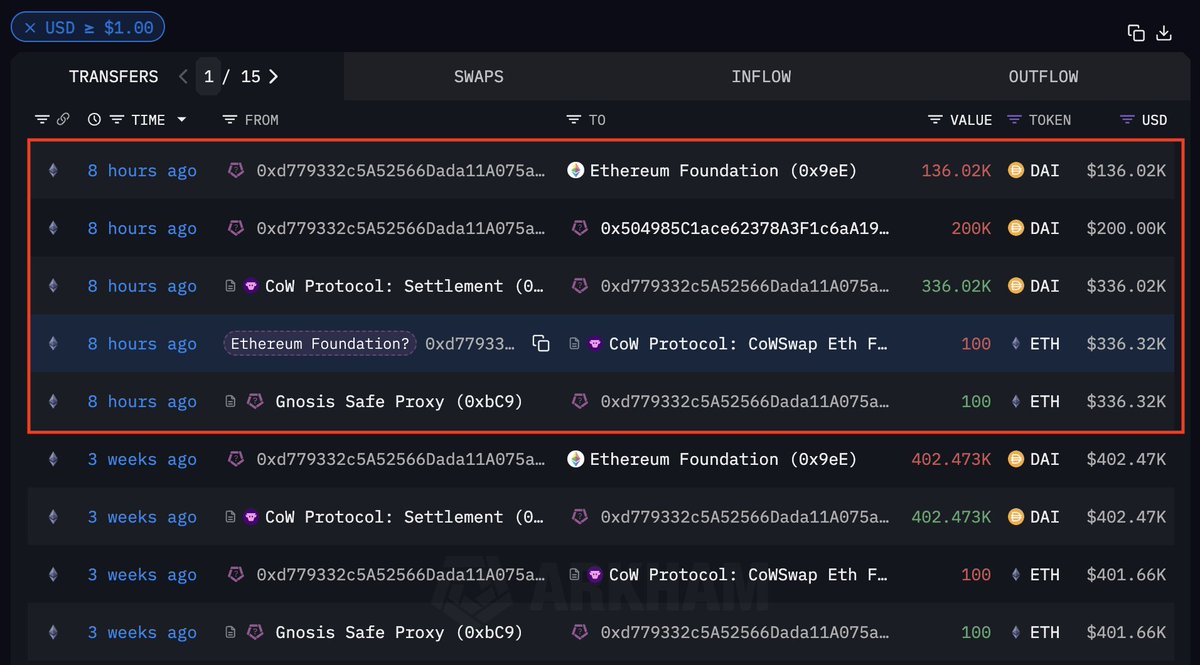Click the contract document icon before Gnosis Safe Proxy, 8 hours ago
The width and height of the screenshot is (1200, 665).
230,402
